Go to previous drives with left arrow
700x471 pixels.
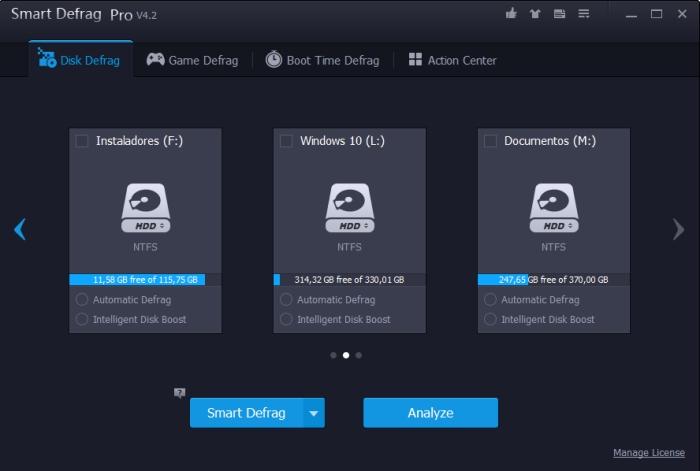click(20, 229)
